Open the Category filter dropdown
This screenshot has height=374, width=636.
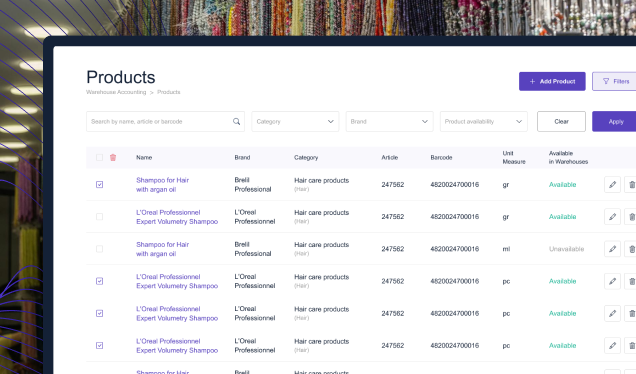click(295, 121)
